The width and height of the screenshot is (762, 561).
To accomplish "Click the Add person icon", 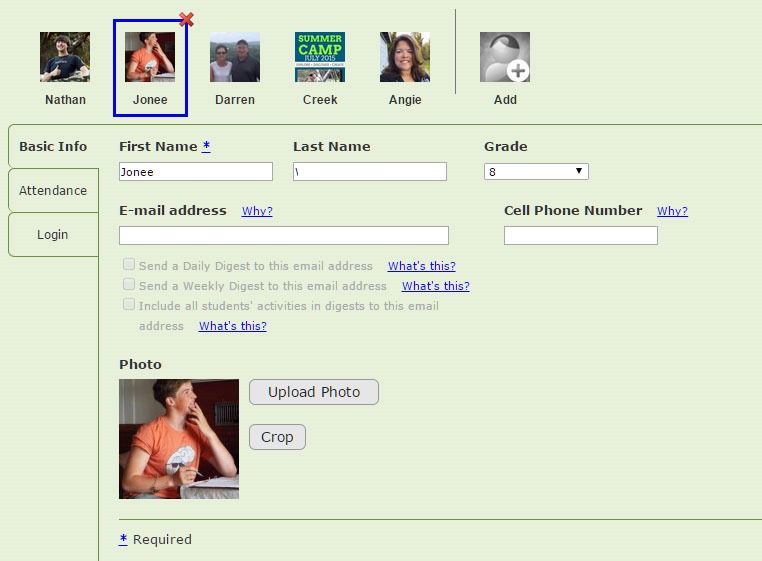I will [505, 57].
